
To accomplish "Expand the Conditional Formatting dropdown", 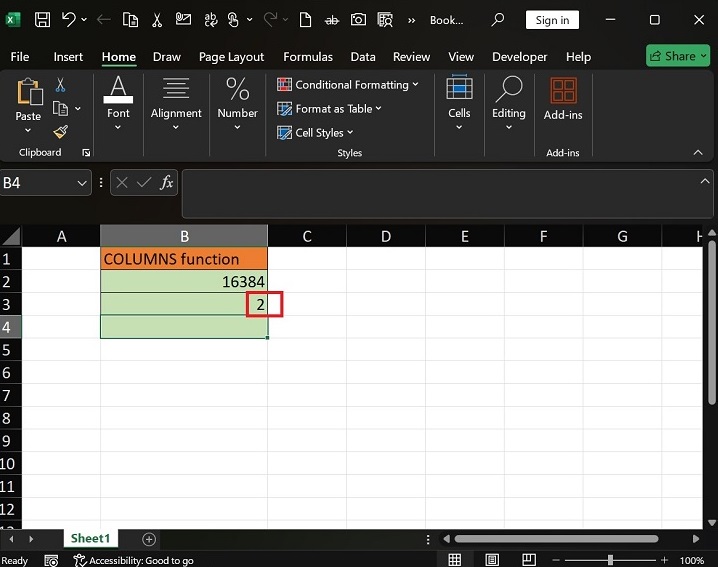I will coord(348,85).
